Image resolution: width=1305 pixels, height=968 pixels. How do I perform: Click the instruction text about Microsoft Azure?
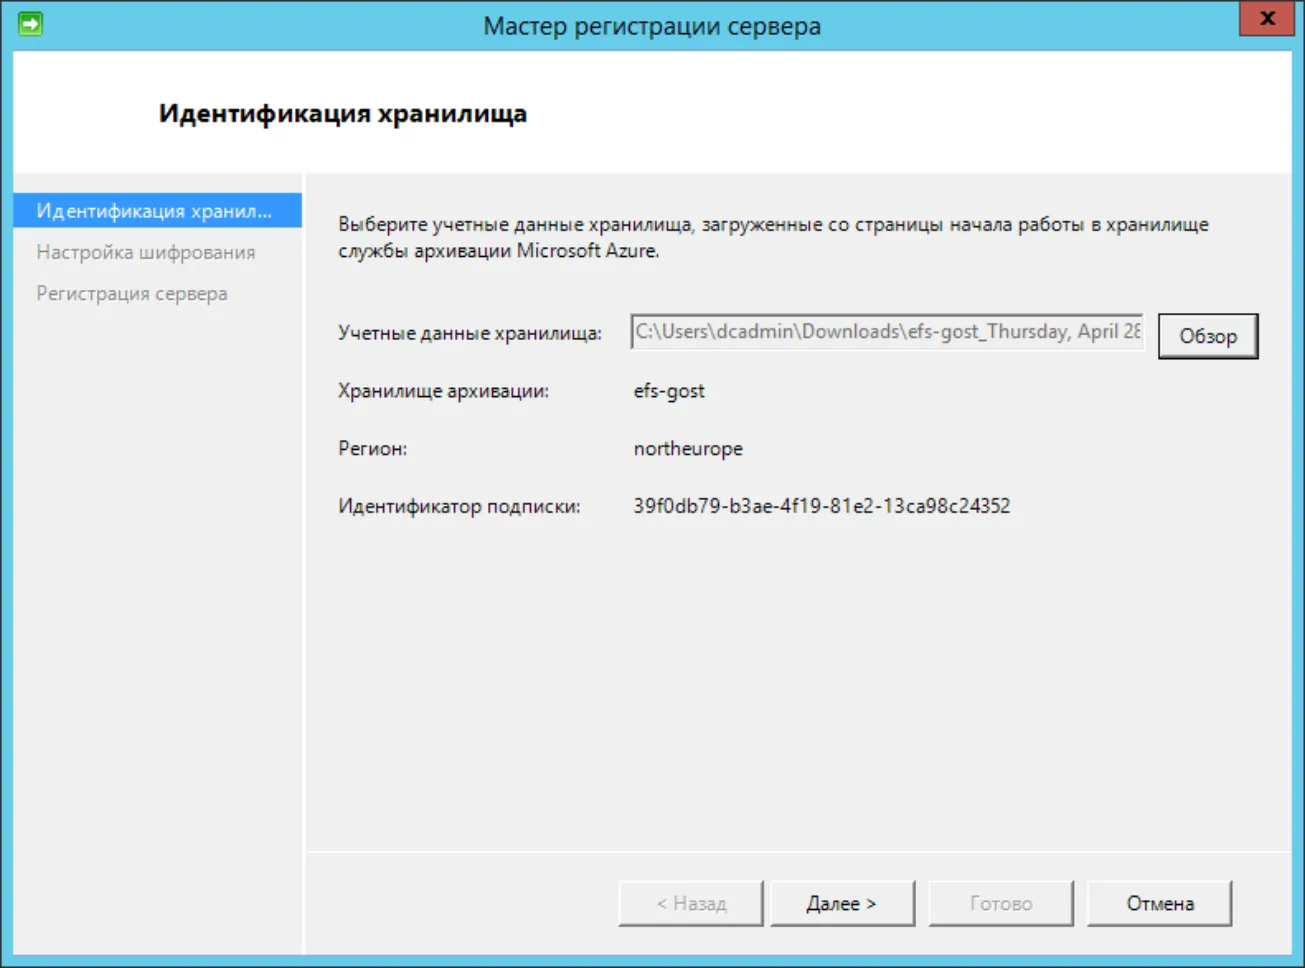coord(773,237)
